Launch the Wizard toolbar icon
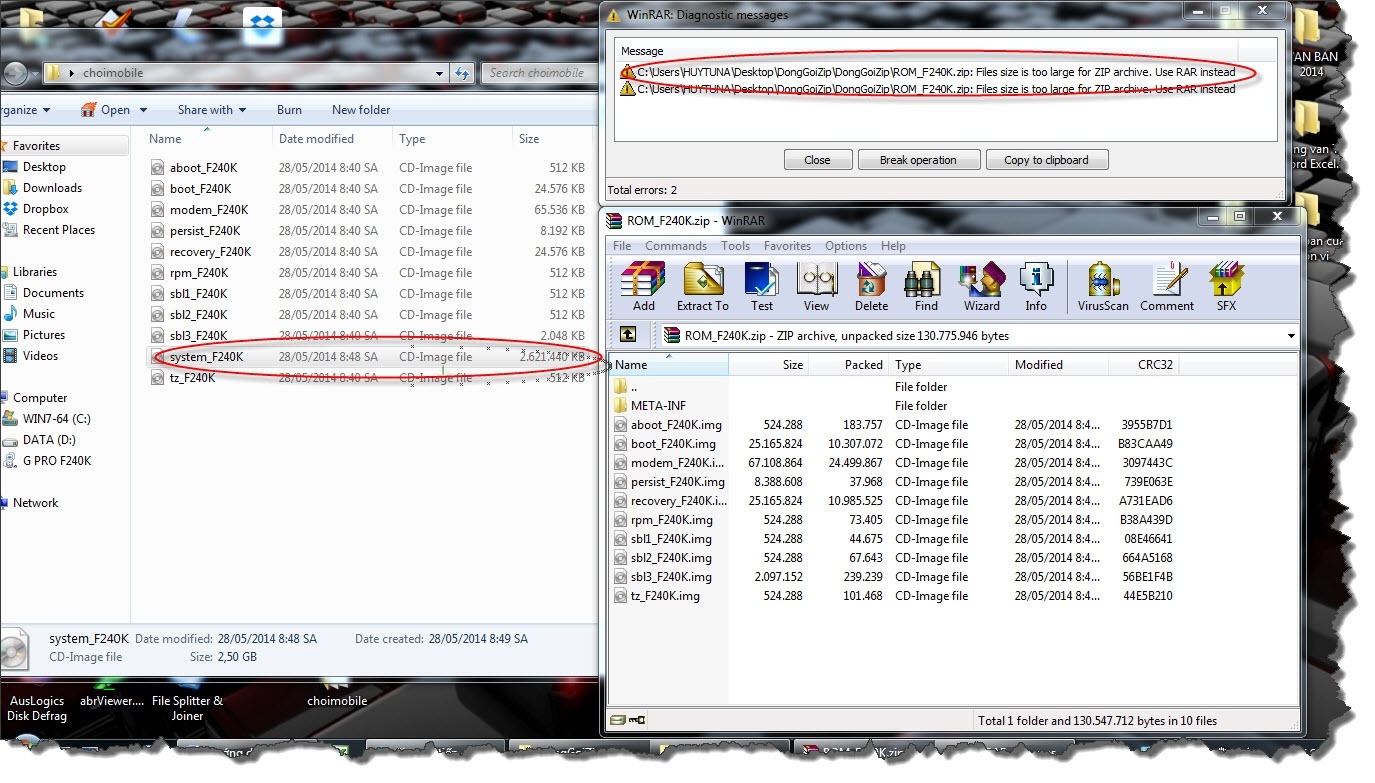The height and width of the screenshot is (783, 1375). click(981, 287)
